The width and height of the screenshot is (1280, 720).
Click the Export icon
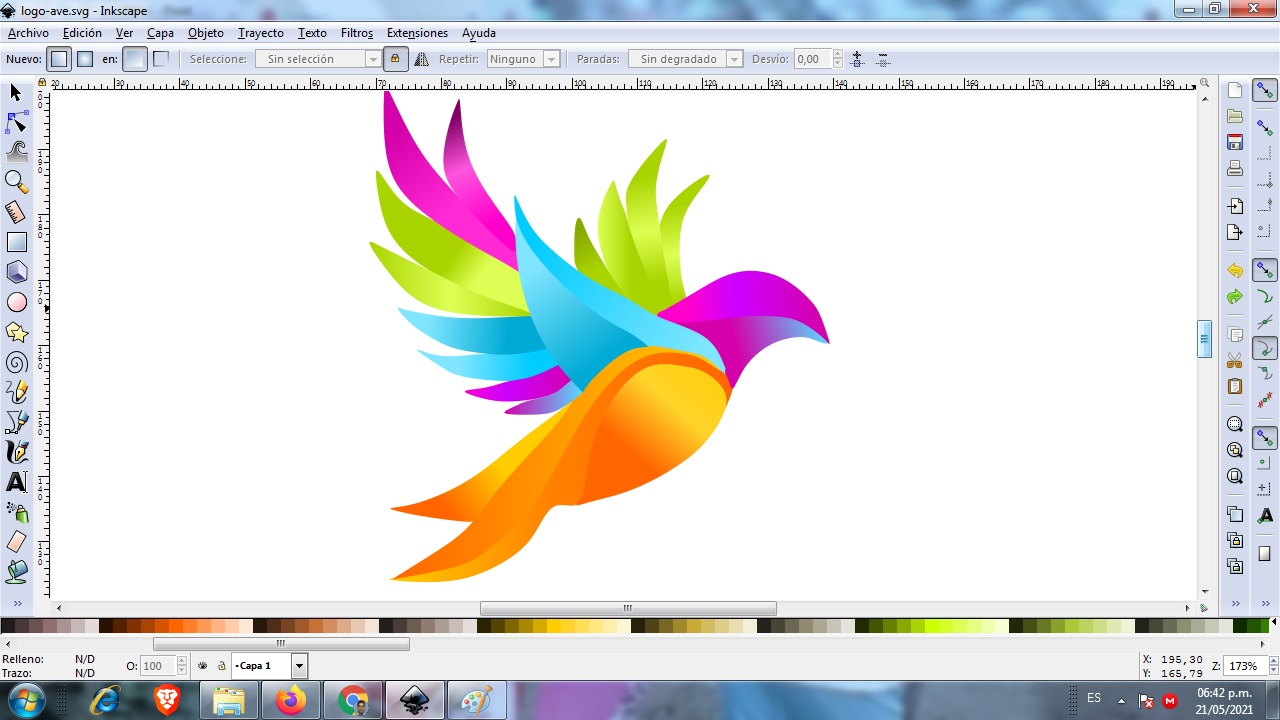[1235, 232]
